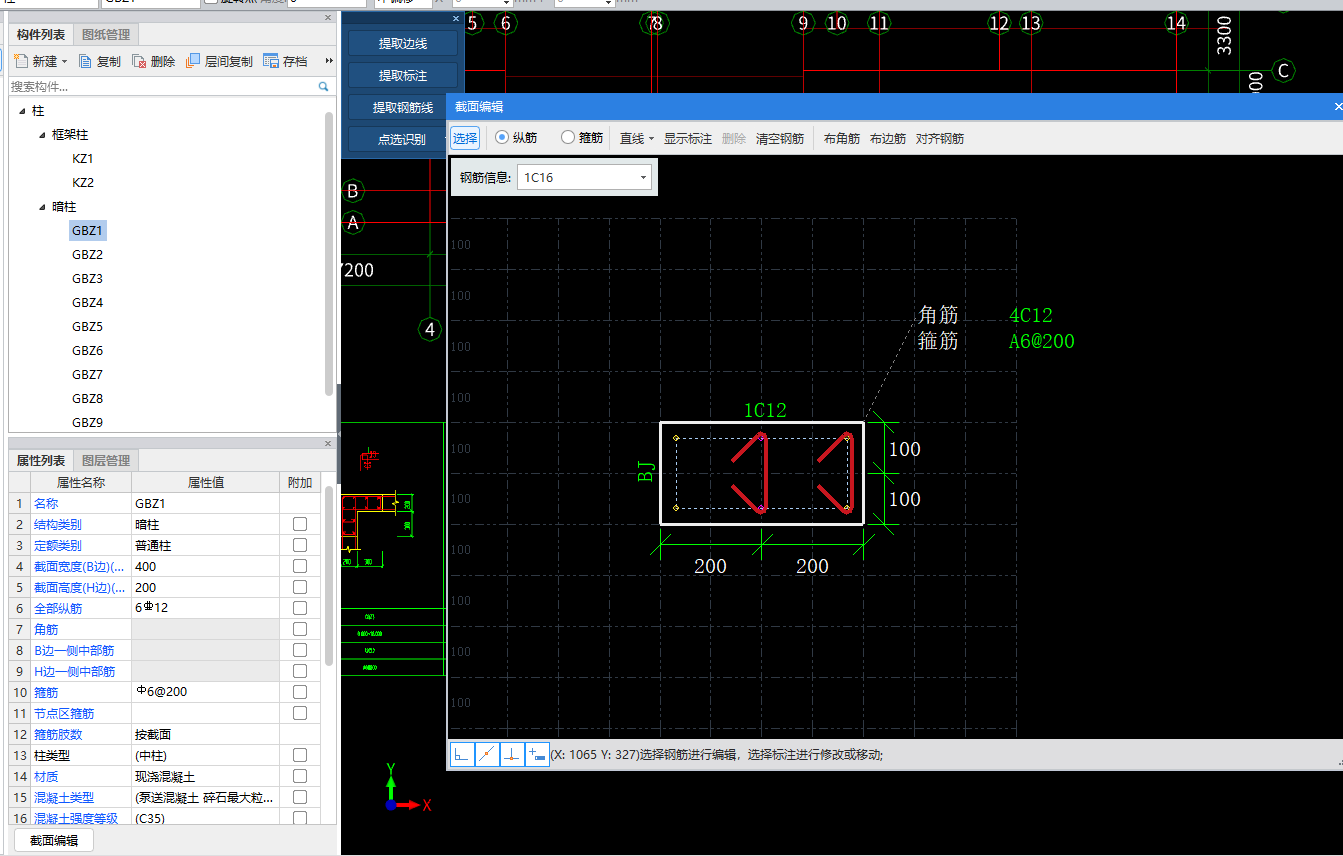Click the green 1C12 rebar label
Screen dimensions: 1343x856
[765, 410]
